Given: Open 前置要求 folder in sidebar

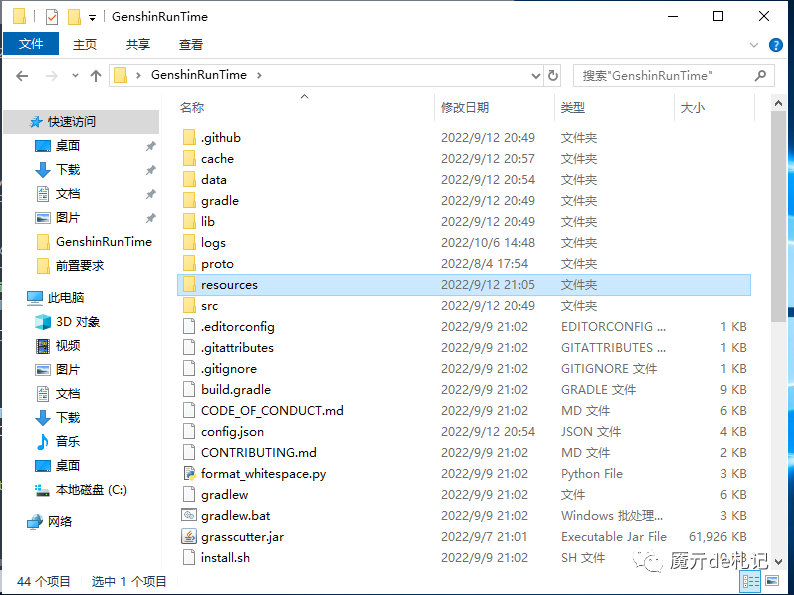Looking at the screenshot, I should pyautogui.click(x=70, y=265).
